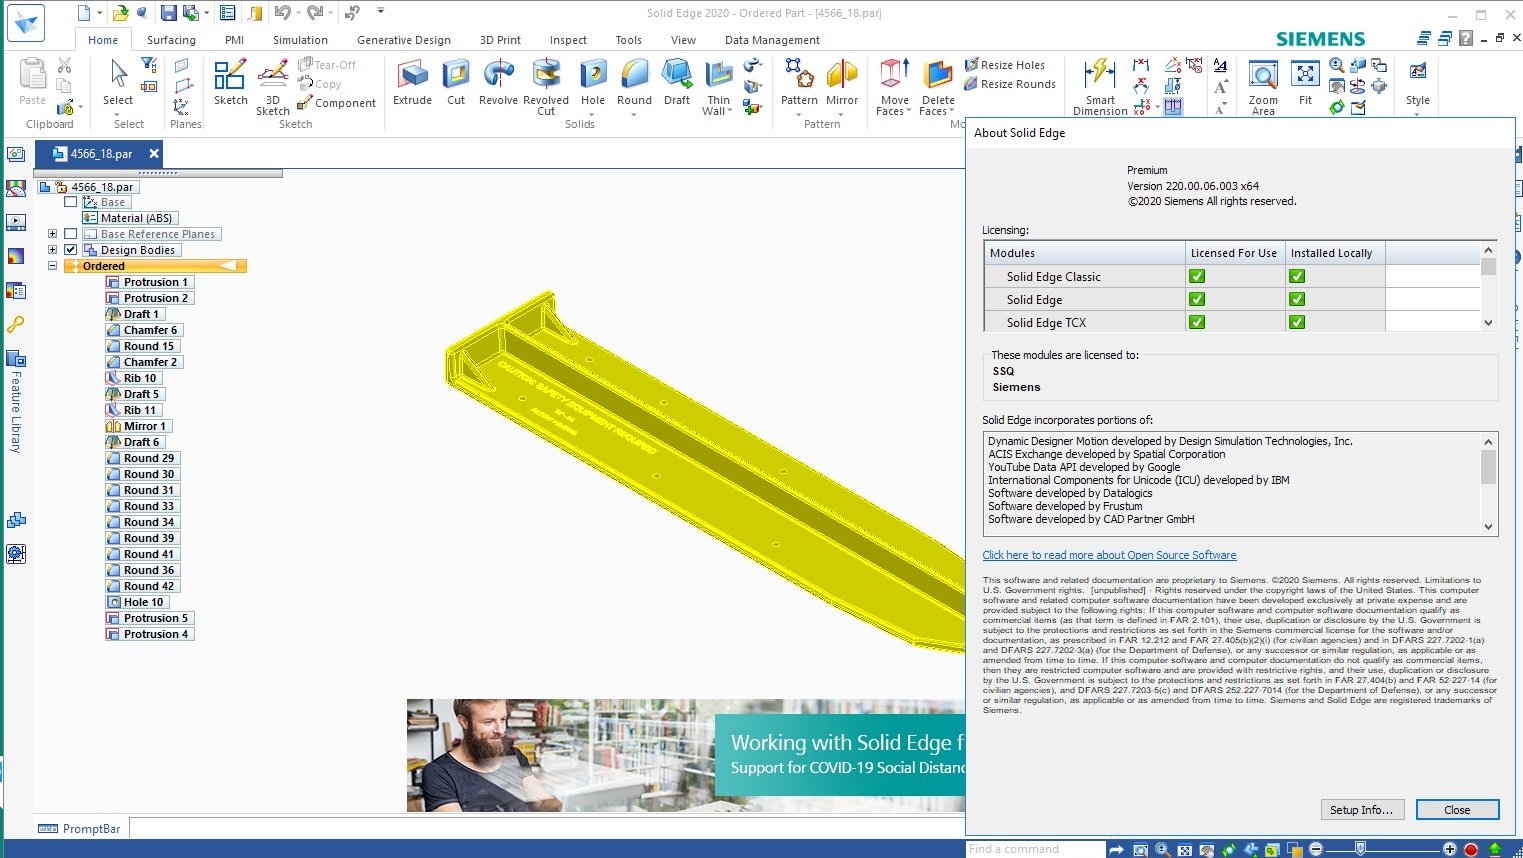Toggle the Base Reference Planes checkbox
Screen dimensions: 1523x858
point(71,234)
